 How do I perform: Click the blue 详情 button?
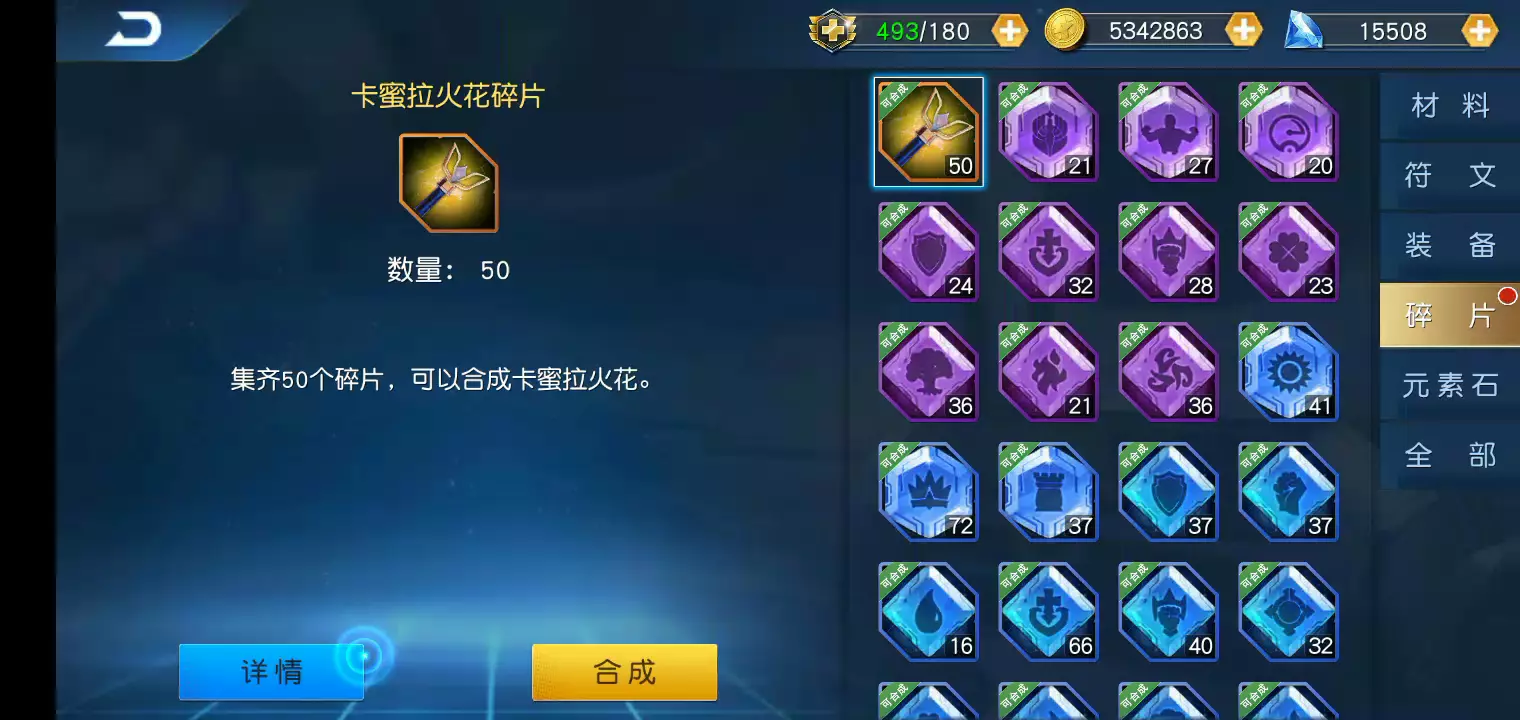click(271, 672)
